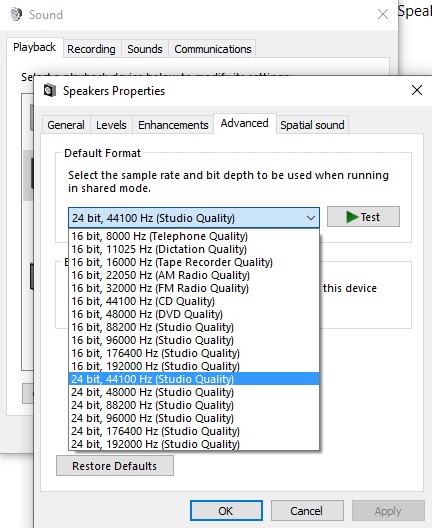The width and height of the screenshot is (432, 528).
Task: Choose 24 bit, 88200 Hz (Studio Quality)
Action: click(x=194, y=405)
